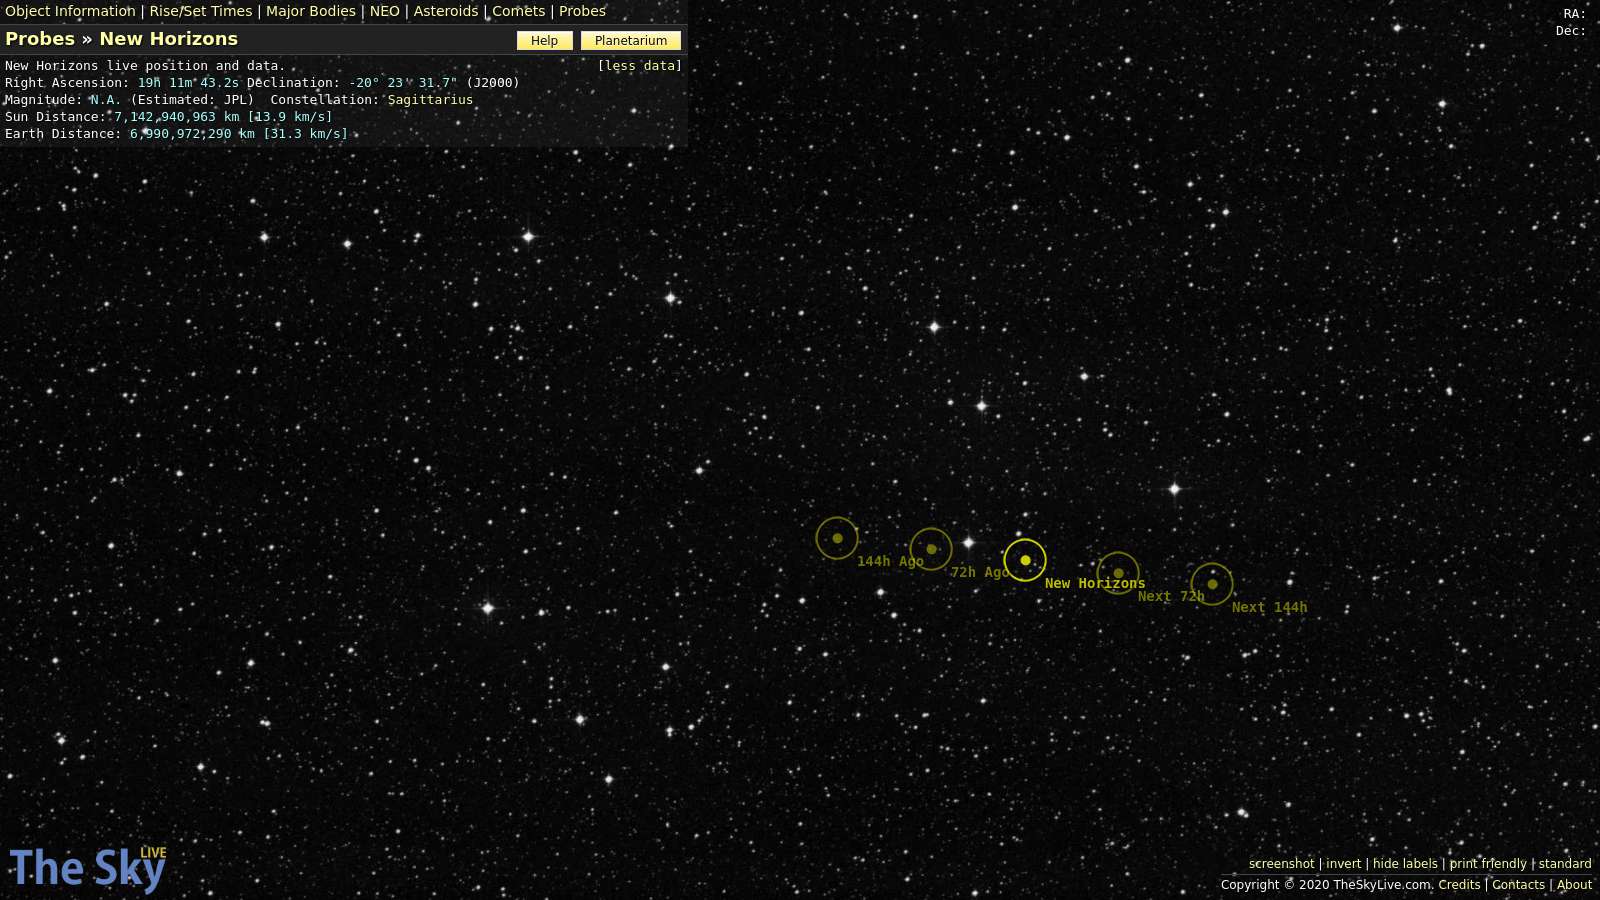
Task: Click the 72h Ago position marker circle
Action: [931, 549]
